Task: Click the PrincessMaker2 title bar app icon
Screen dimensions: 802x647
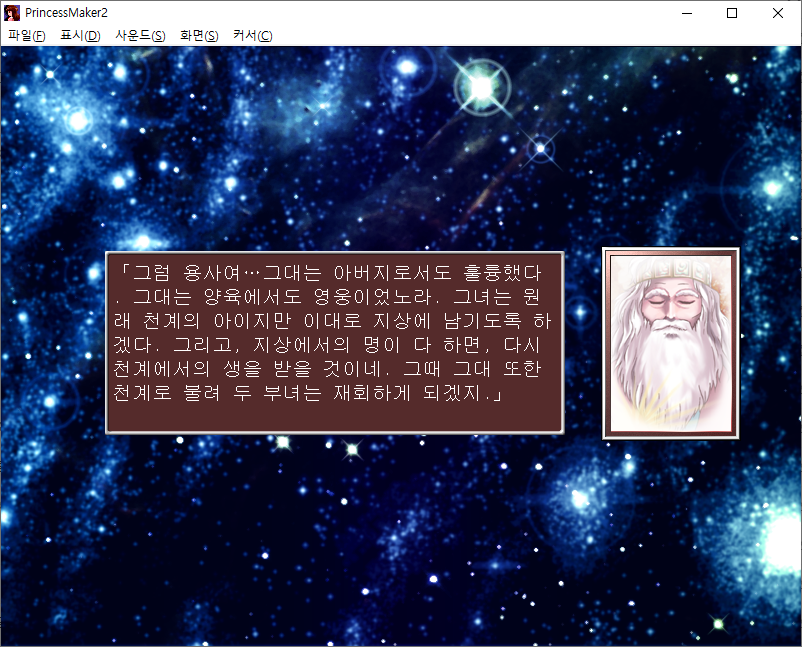Action: [12, 13]
